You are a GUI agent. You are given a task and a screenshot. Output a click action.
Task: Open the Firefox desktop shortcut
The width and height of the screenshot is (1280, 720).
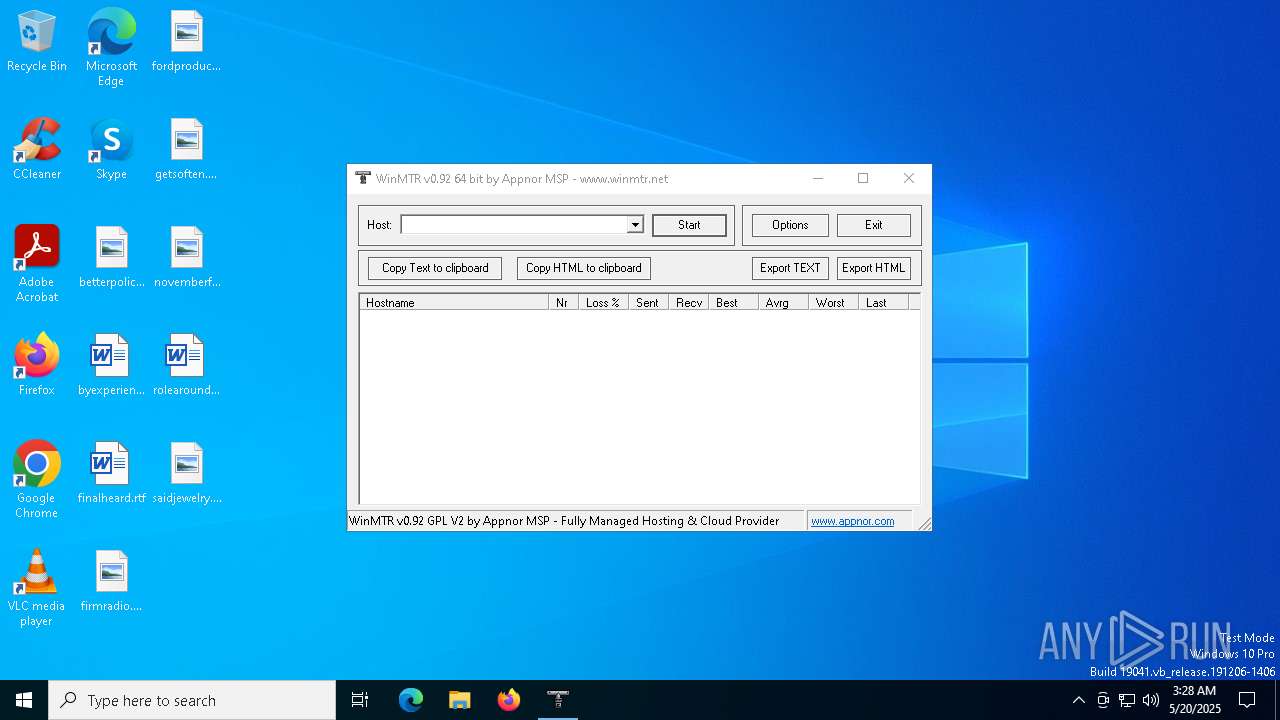(37, 366)
